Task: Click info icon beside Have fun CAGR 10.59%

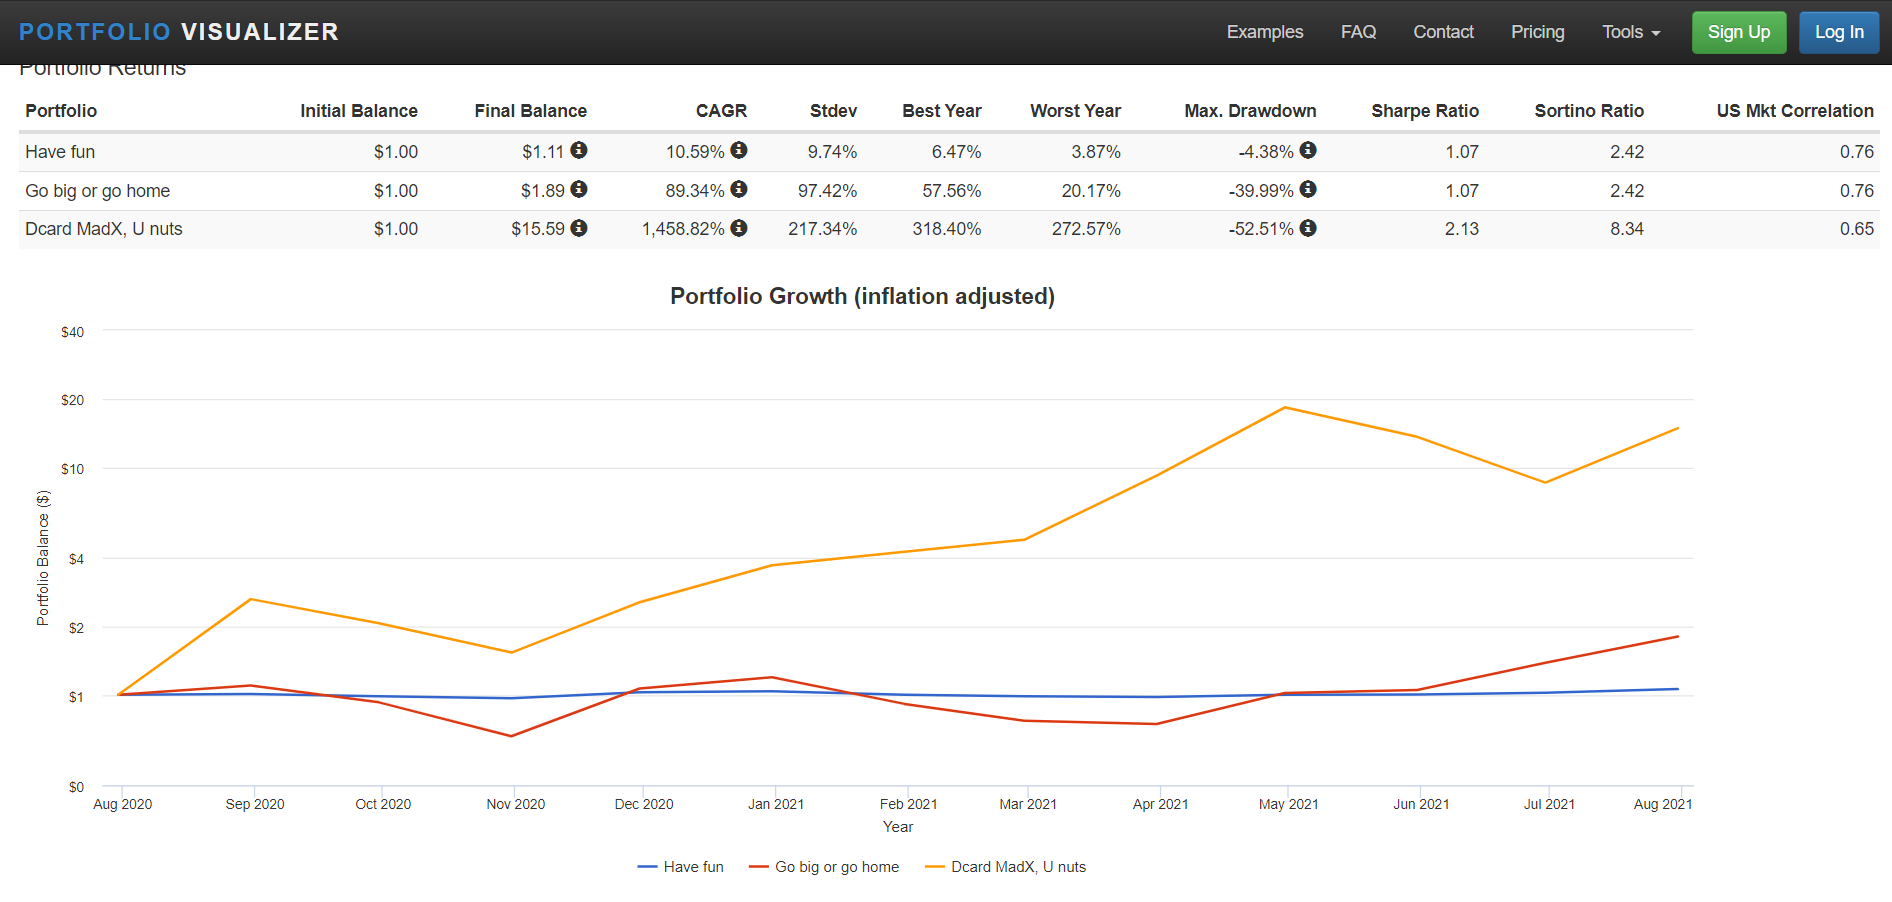Action: click(739, 150)
